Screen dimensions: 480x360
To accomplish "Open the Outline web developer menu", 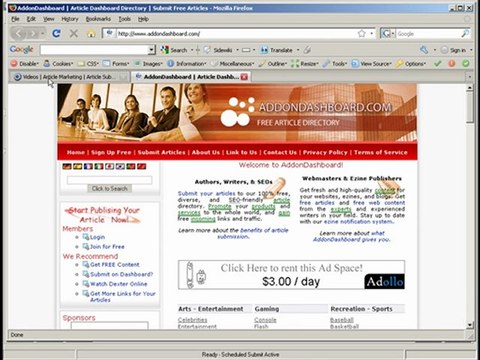I will pyautogui.click(x=273, y=63).
